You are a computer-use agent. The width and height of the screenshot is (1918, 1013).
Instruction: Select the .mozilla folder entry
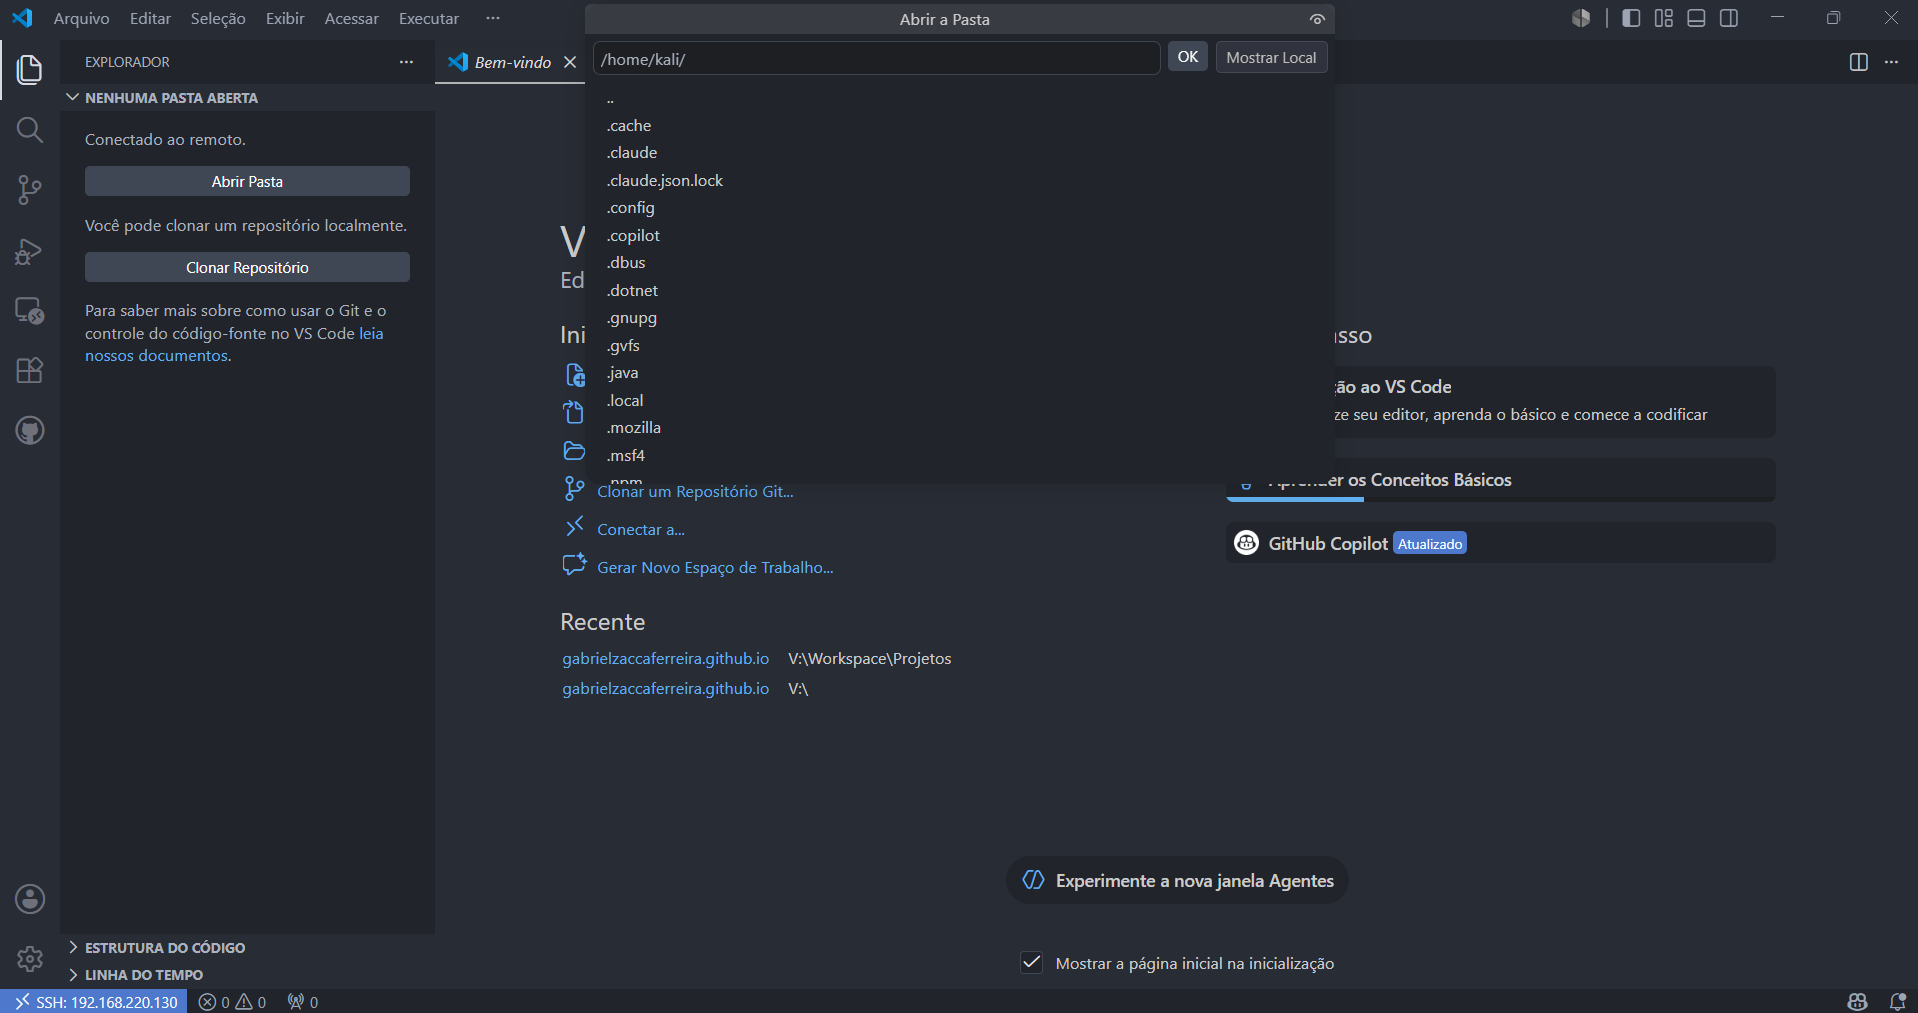(x=960, y=427)
